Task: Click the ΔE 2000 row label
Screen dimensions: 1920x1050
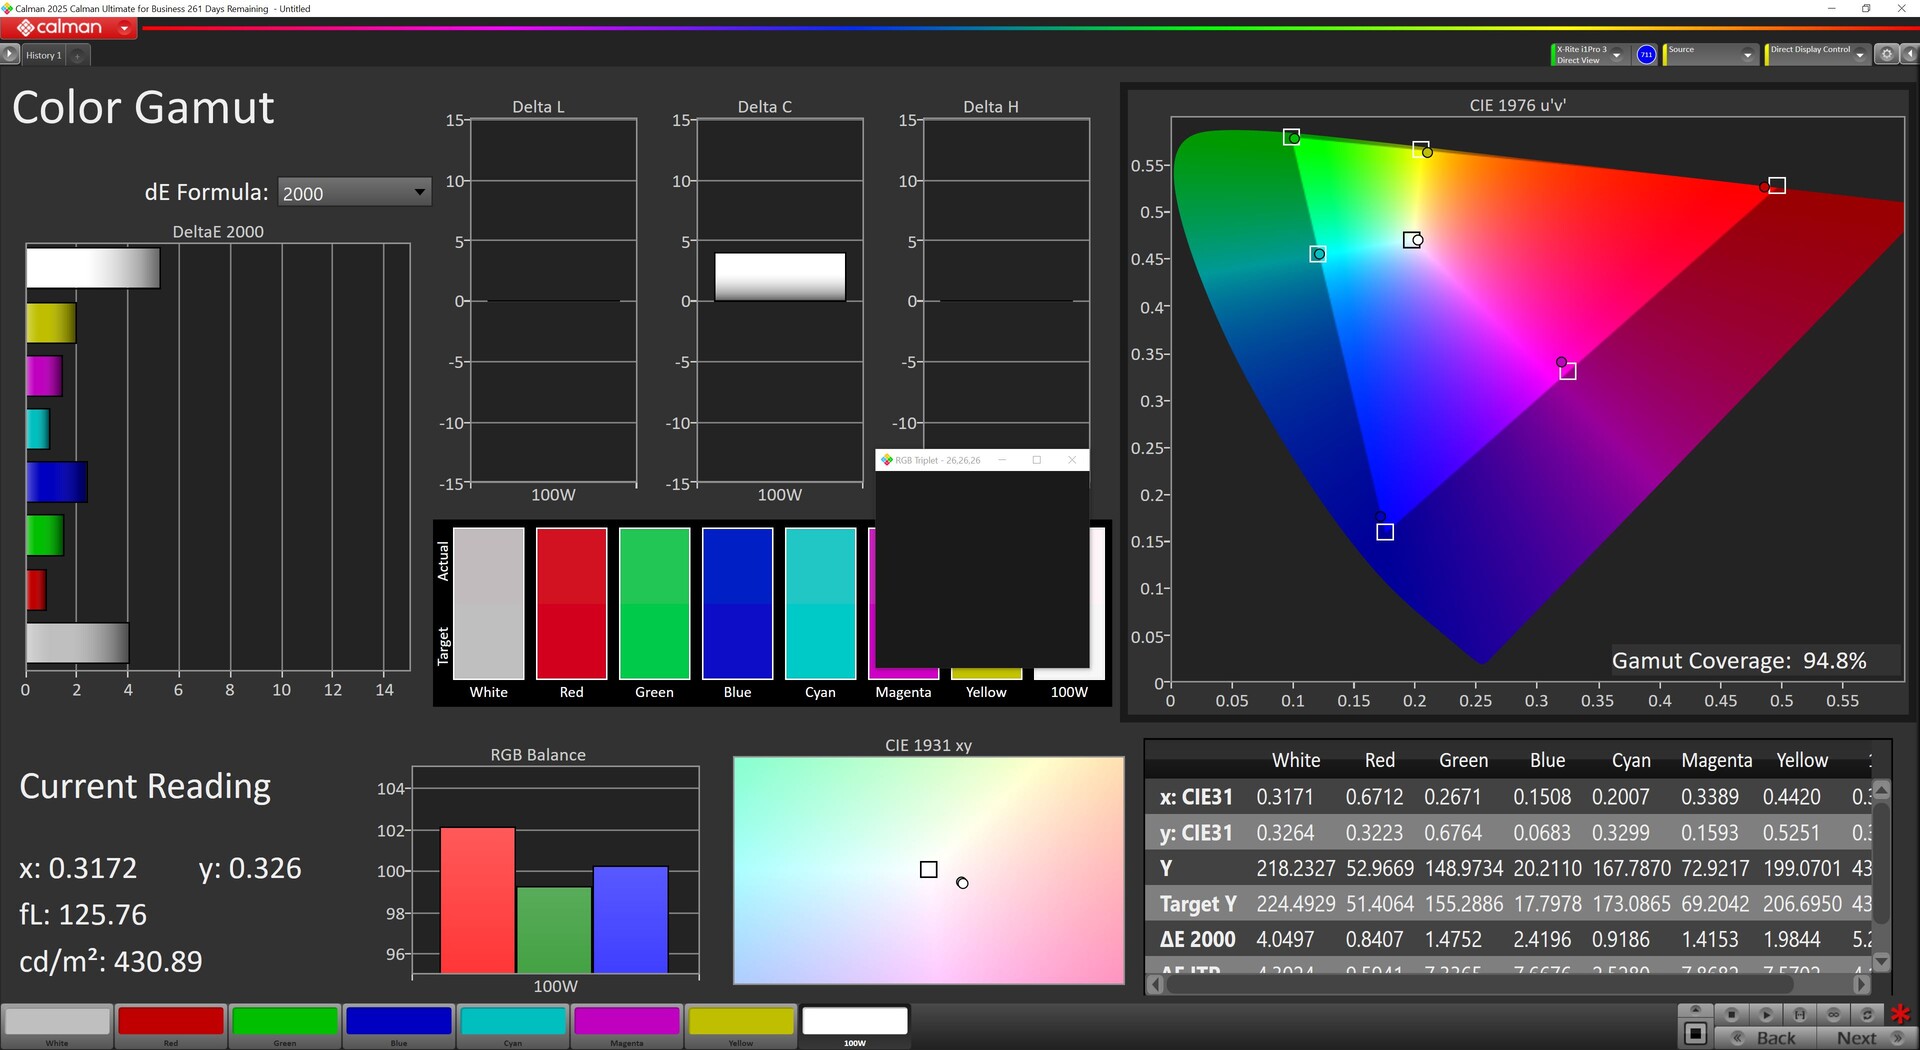Action: coord(1198,940)
